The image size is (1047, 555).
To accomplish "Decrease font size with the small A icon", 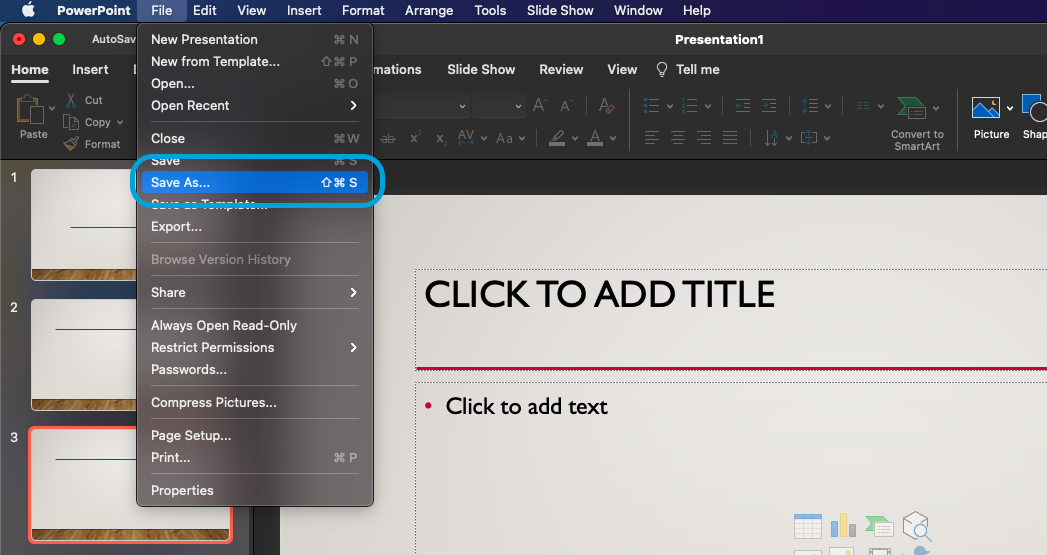I will coord(566,106).
